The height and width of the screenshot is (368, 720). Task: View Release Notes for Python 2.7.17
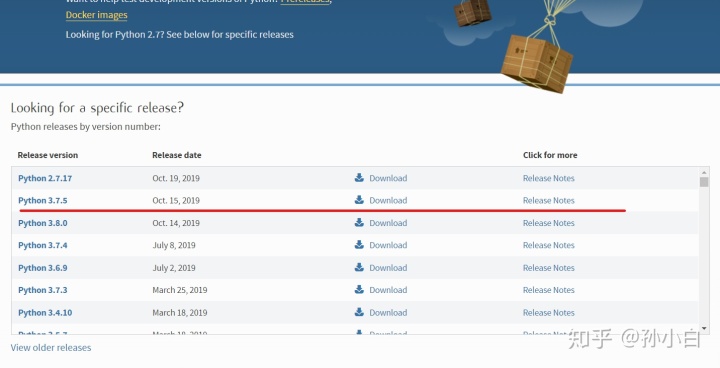(549, 178)
